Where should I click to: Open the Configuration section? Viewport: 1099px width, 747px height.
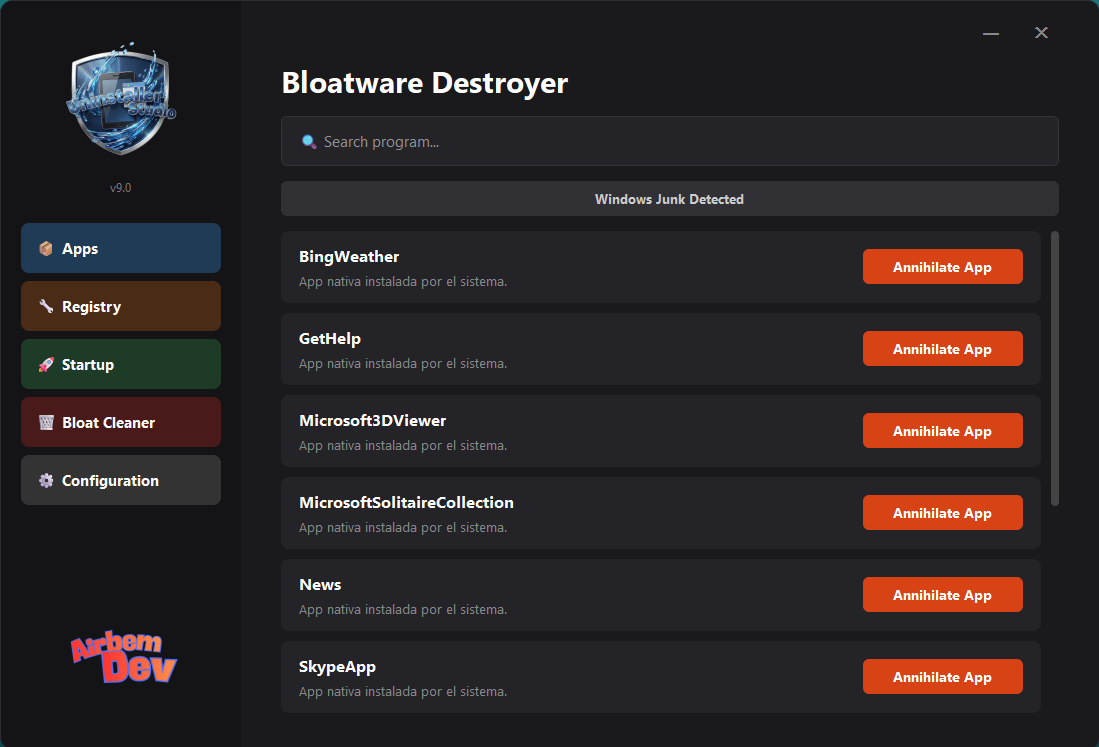(121, 481)
